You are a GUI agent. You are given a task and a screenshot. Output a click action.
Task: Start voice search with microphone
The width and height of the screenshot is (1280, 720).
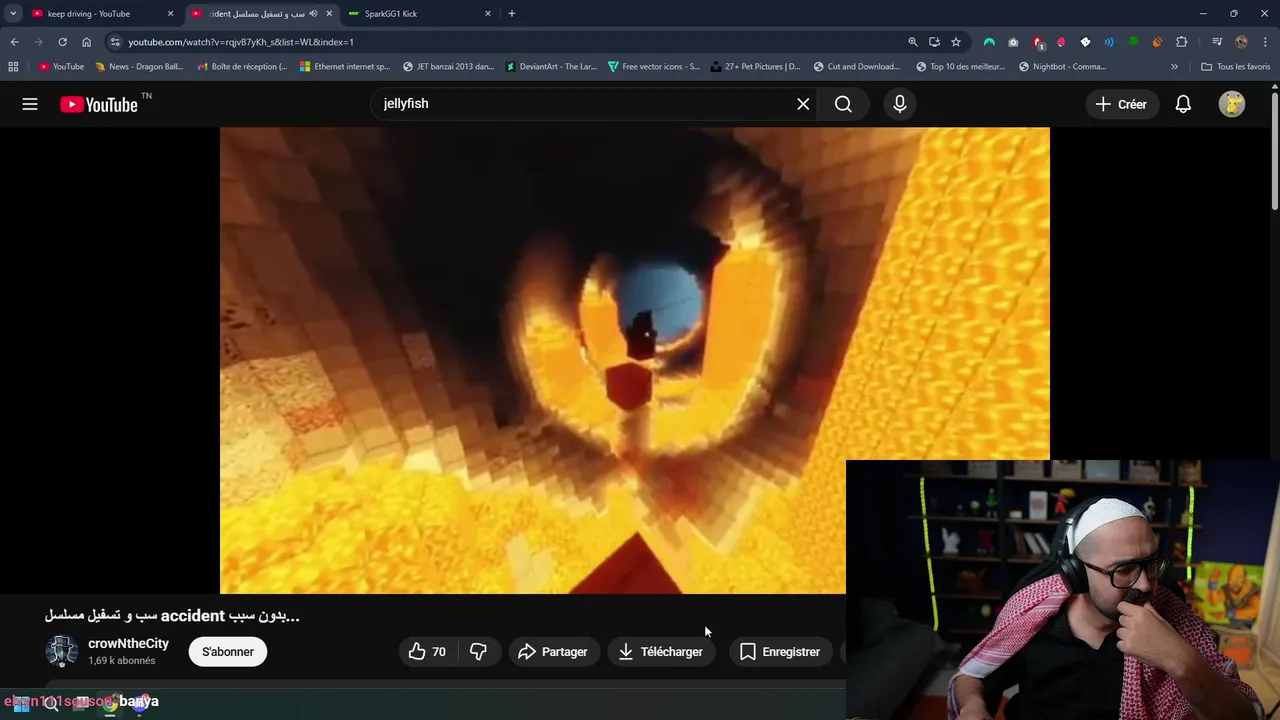[x=900, y=104]
